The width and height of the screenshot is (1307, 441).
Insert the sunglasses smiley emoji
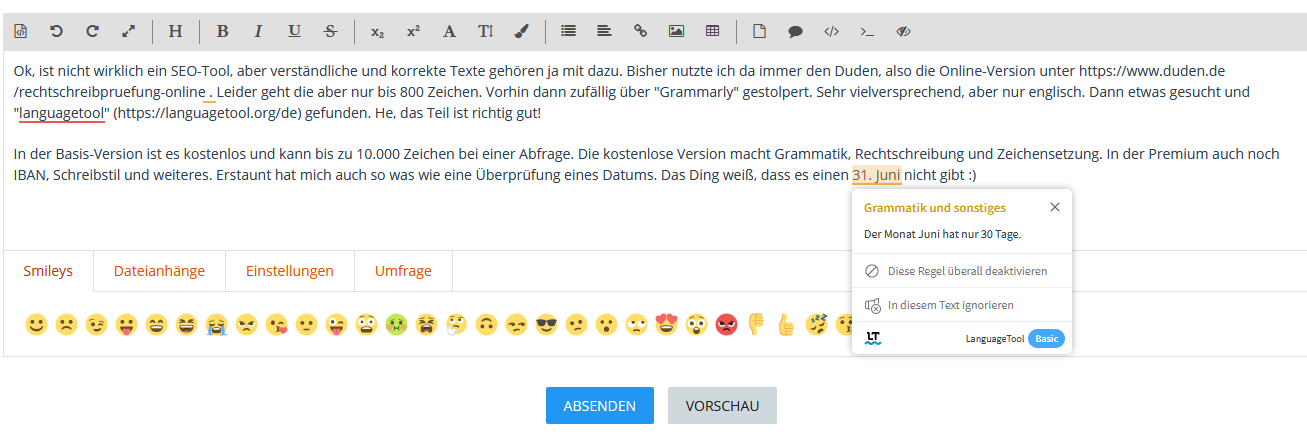tap(546, 325)
